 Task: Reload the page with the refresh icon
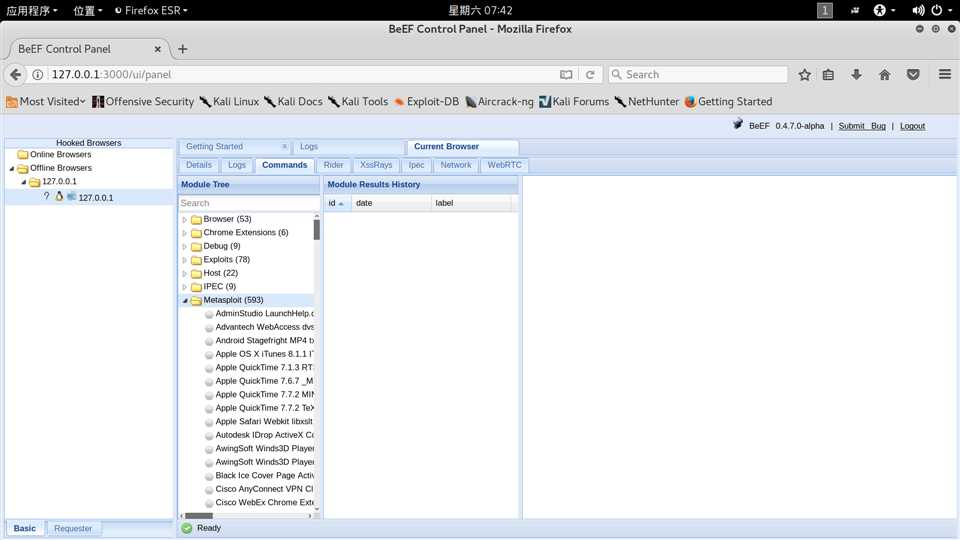click(590, 74)
